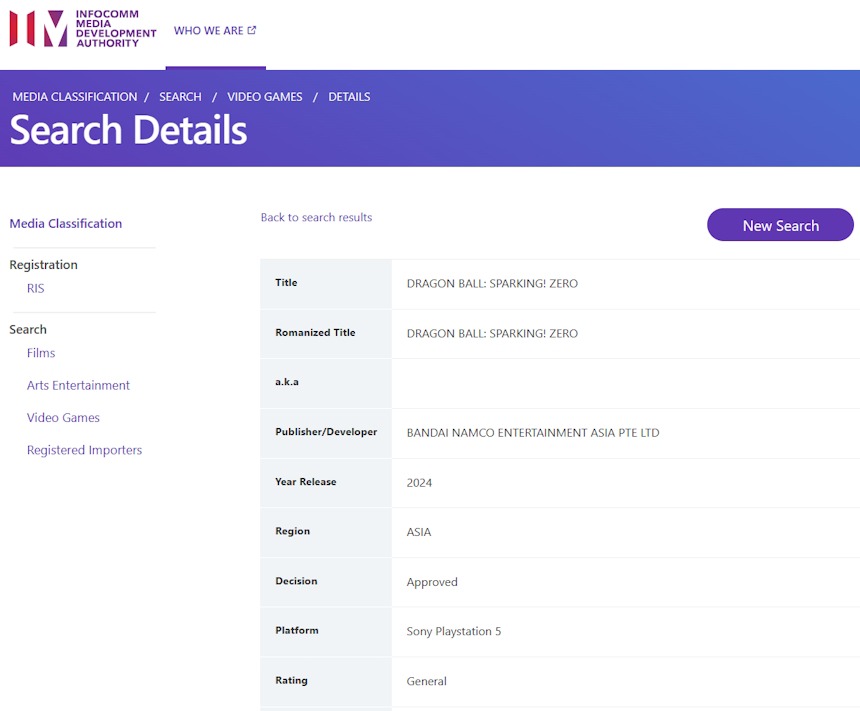This screenshot has width=860, height=711.
Task: Open Registered Importers in sidebar
Action: tap(84, 450)
